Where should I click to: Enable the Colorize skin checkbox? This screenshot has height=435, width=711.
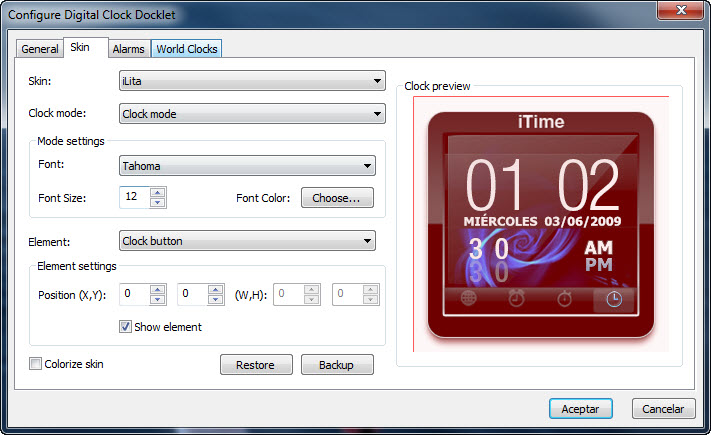35,364
